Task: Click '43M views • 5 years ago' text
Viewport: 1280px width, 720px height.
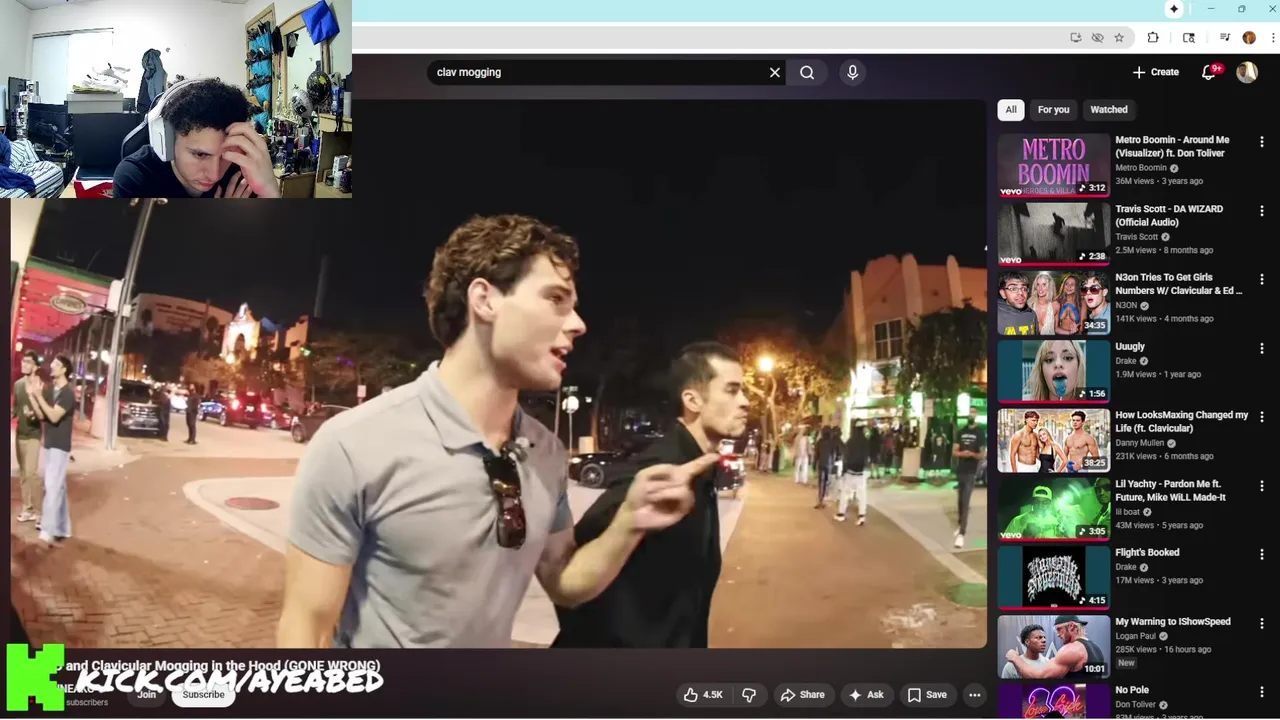Action: (1159, 525)
